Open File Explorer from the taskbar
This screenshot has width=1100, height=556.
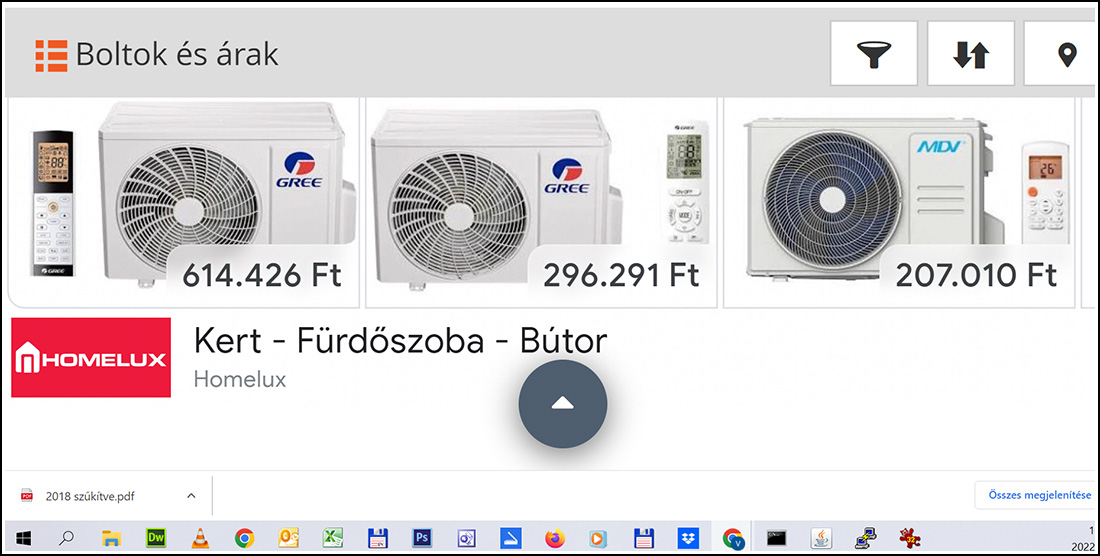click(111, 538)
